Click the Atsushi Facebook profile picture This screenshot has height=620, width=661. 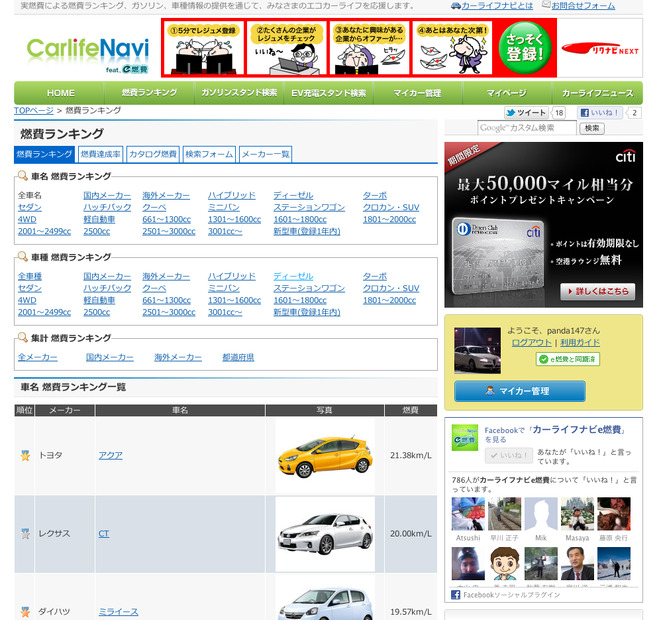(x=468, y=514)
